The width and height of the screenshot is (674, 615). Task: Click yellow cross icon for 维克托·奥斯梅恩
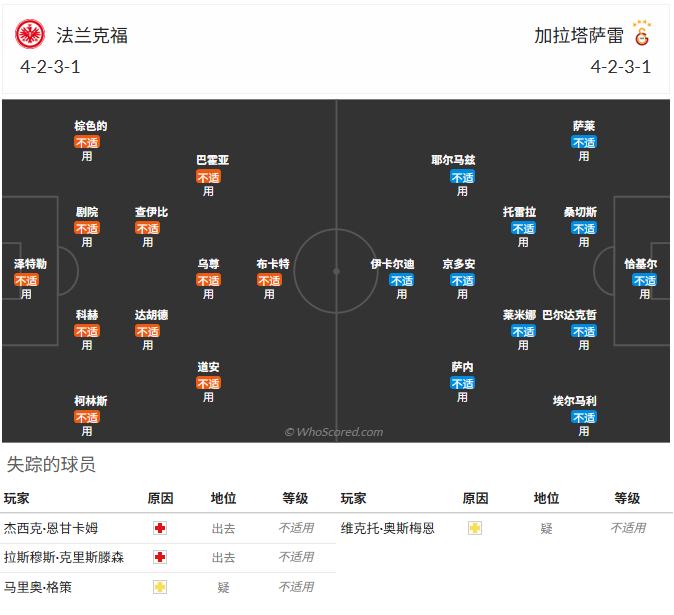[475, 528]
